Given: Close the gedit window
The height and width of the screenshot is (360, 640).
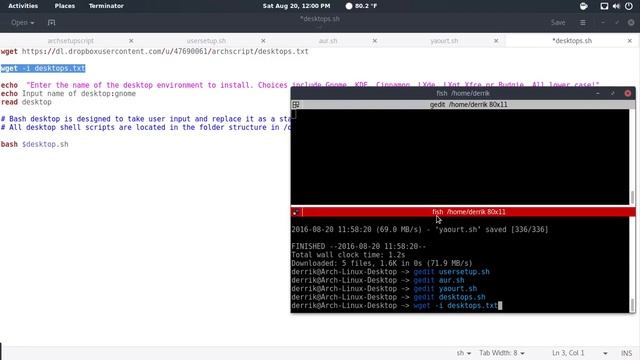Looking at the screenshot, I should point(631,23).
